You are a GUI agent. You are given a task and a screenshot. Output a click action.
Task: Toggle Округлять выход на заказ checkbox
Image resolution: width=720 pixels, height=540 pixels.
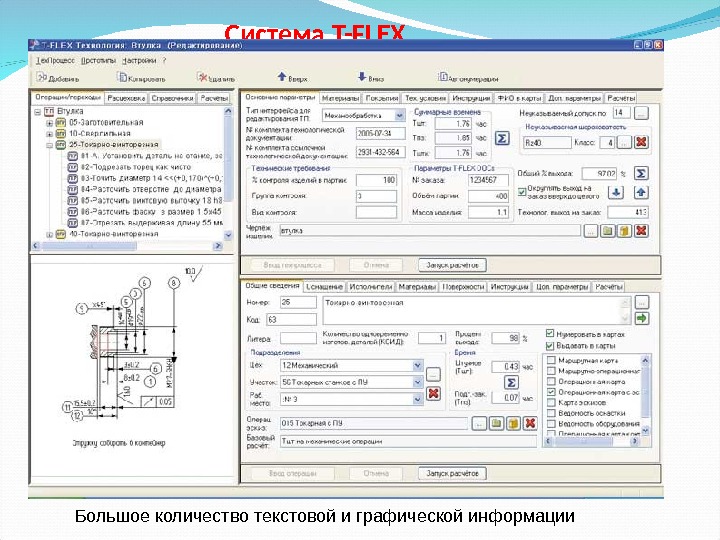(522, 192)
